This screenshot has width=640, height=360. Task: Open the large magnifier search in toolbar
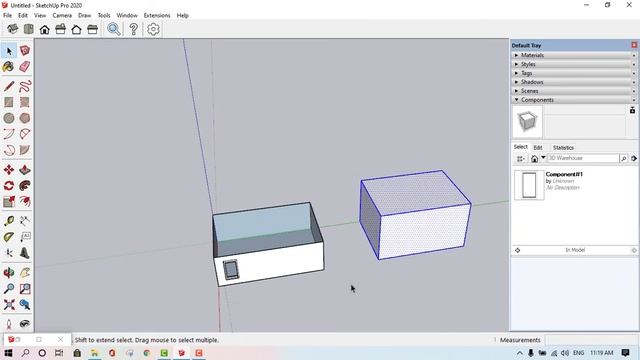point(114,29)
